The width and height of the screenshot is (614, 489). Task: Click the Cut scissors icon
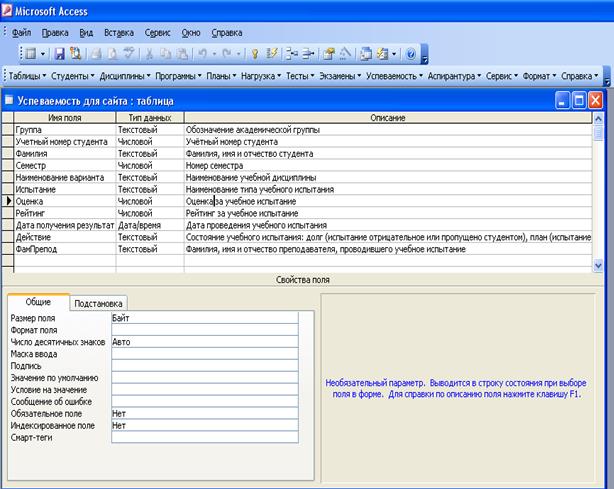coord(151,54)
